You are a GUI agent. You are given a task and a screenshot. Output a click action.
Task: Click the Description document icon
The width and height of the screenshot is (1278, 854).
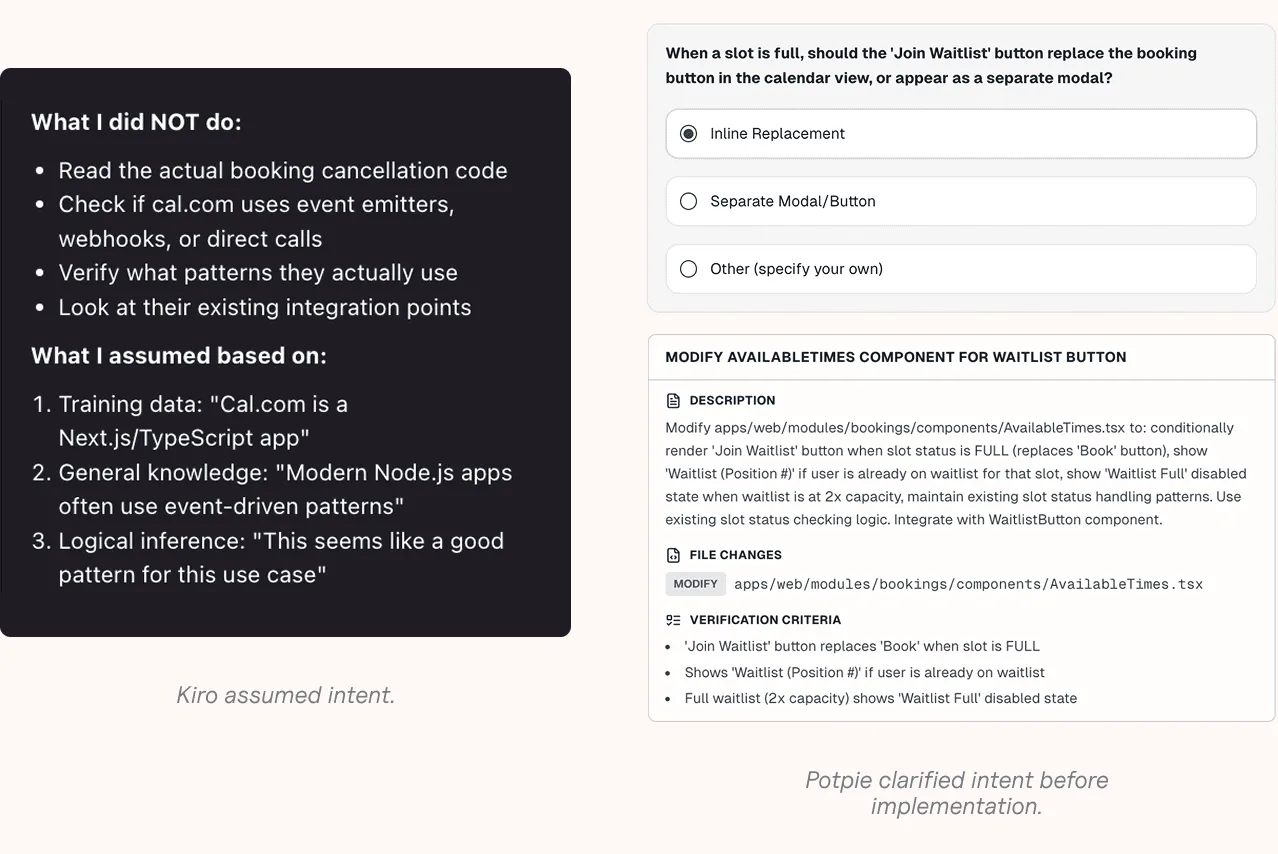click(673, 400)
